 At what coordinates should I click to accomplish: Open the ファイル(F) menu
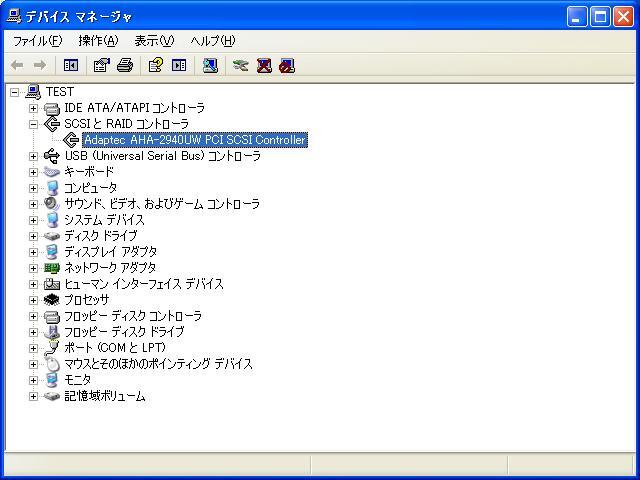pos(38,41)
